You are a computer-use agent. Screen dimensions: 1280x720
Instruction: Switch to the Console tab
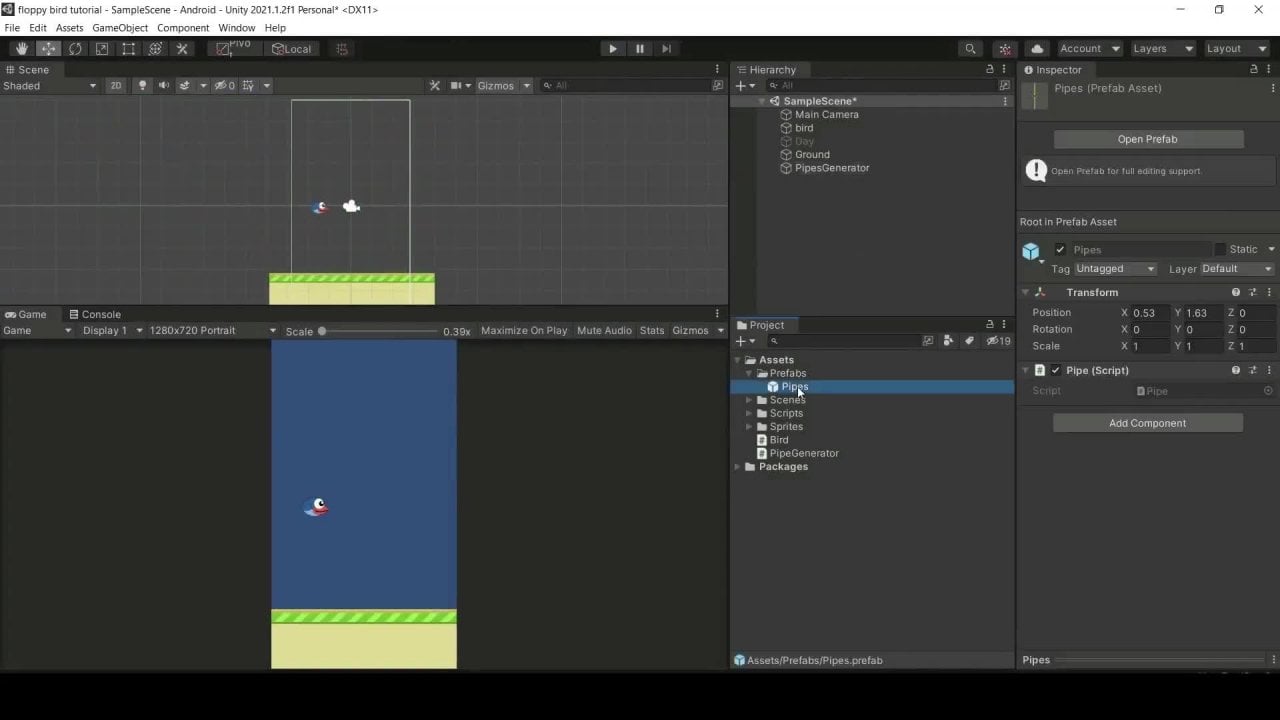point(101,314)
